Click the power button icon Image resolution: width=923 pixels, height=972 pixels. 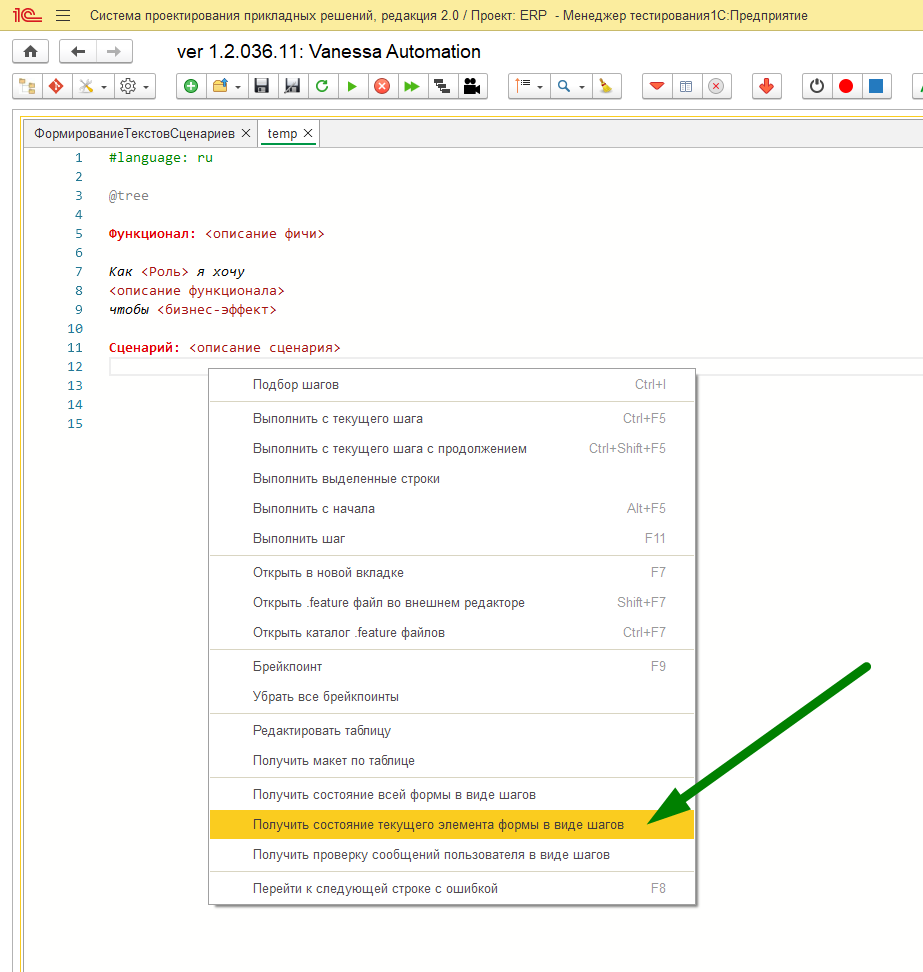[817, 86]
